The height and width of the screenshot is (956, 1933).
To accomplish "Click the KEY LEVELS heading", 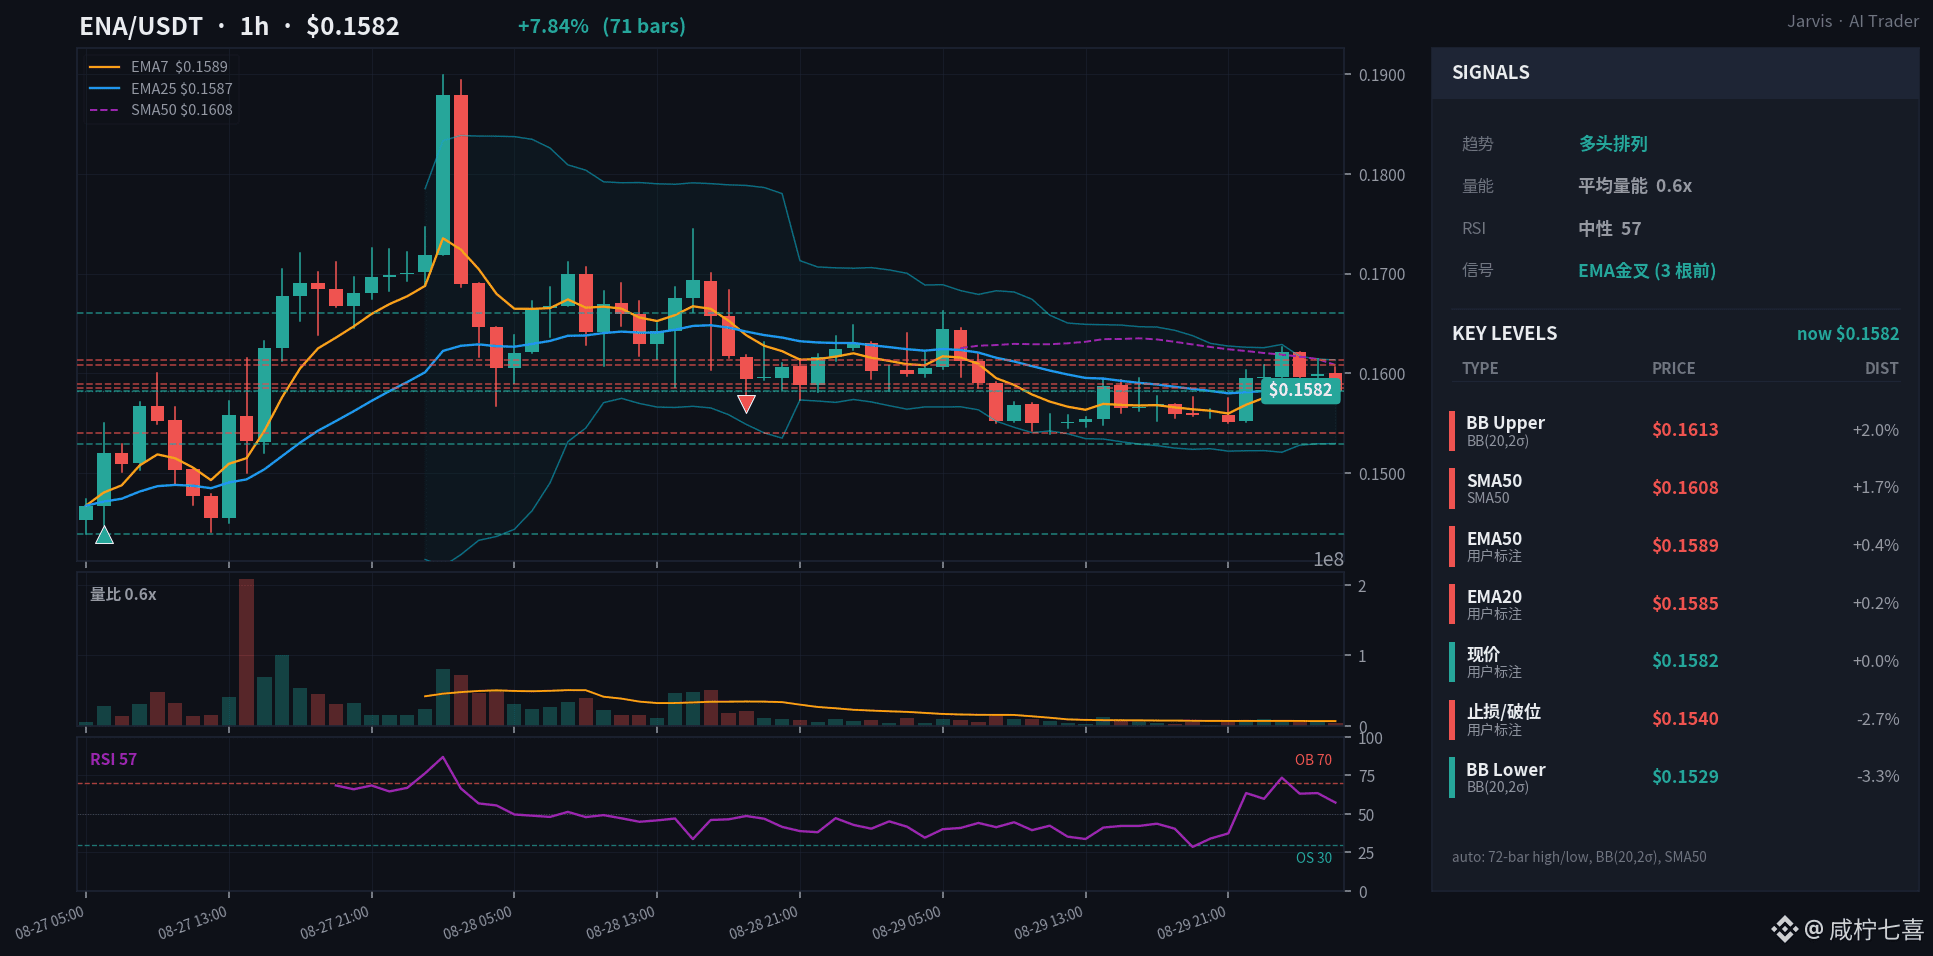I will (x=1504, y=334).
